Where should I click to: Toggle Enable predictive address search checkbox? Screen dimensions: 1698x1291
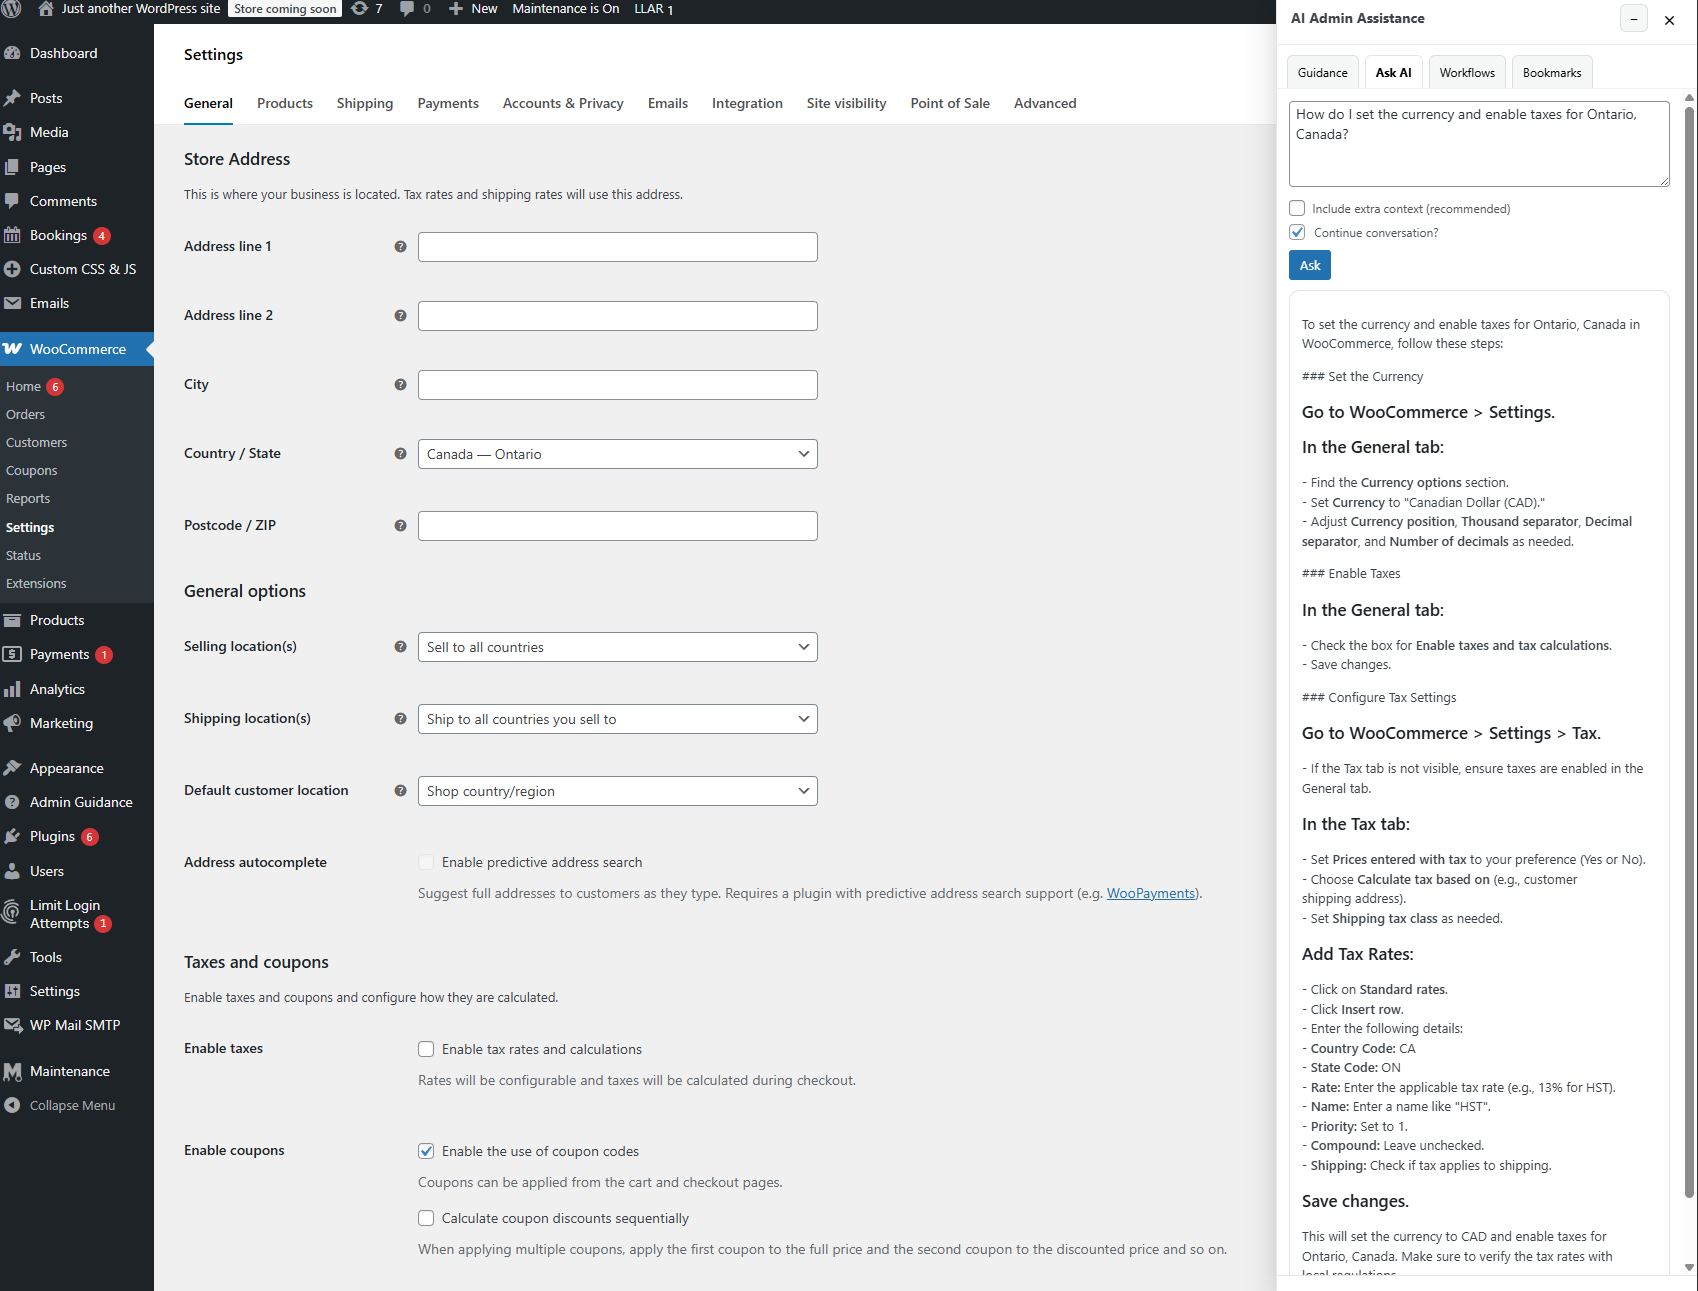[x=426, y=862]
